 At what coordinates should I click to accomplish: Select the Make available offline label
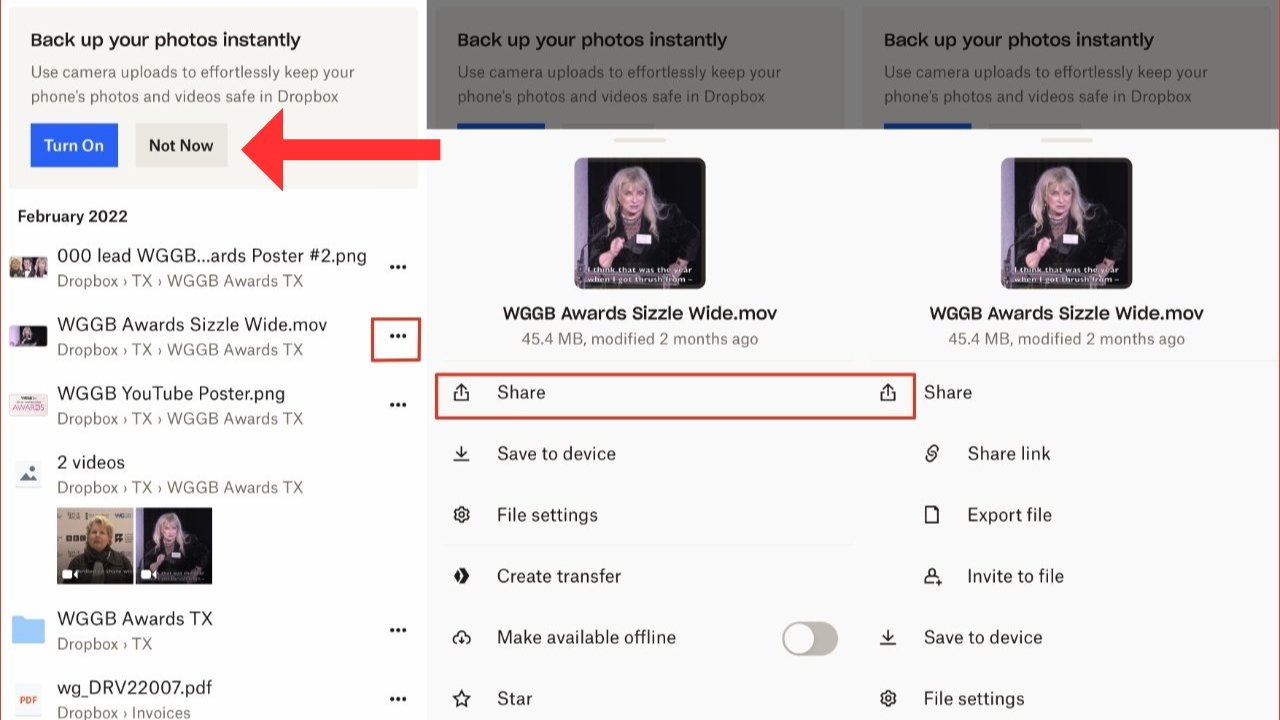pos(586,637)
